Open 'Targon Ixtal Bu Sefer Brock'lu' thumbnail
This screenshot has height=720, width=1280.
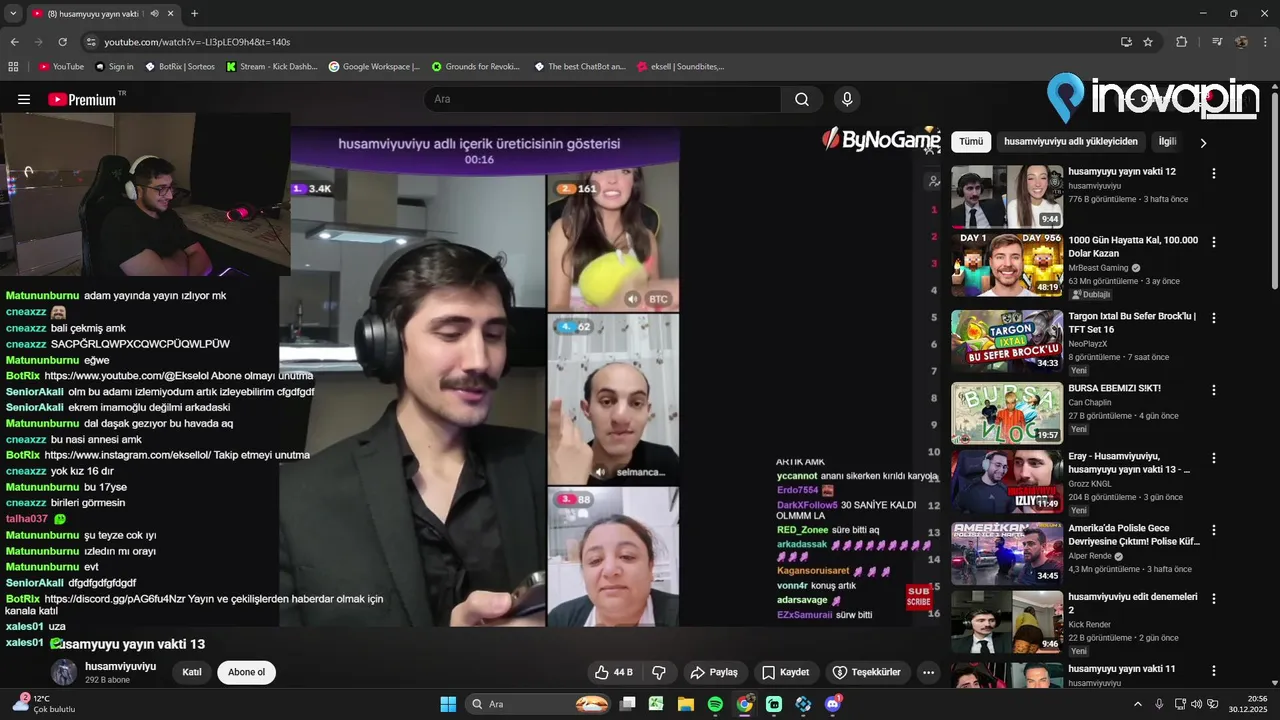(x=1007, y=341)
